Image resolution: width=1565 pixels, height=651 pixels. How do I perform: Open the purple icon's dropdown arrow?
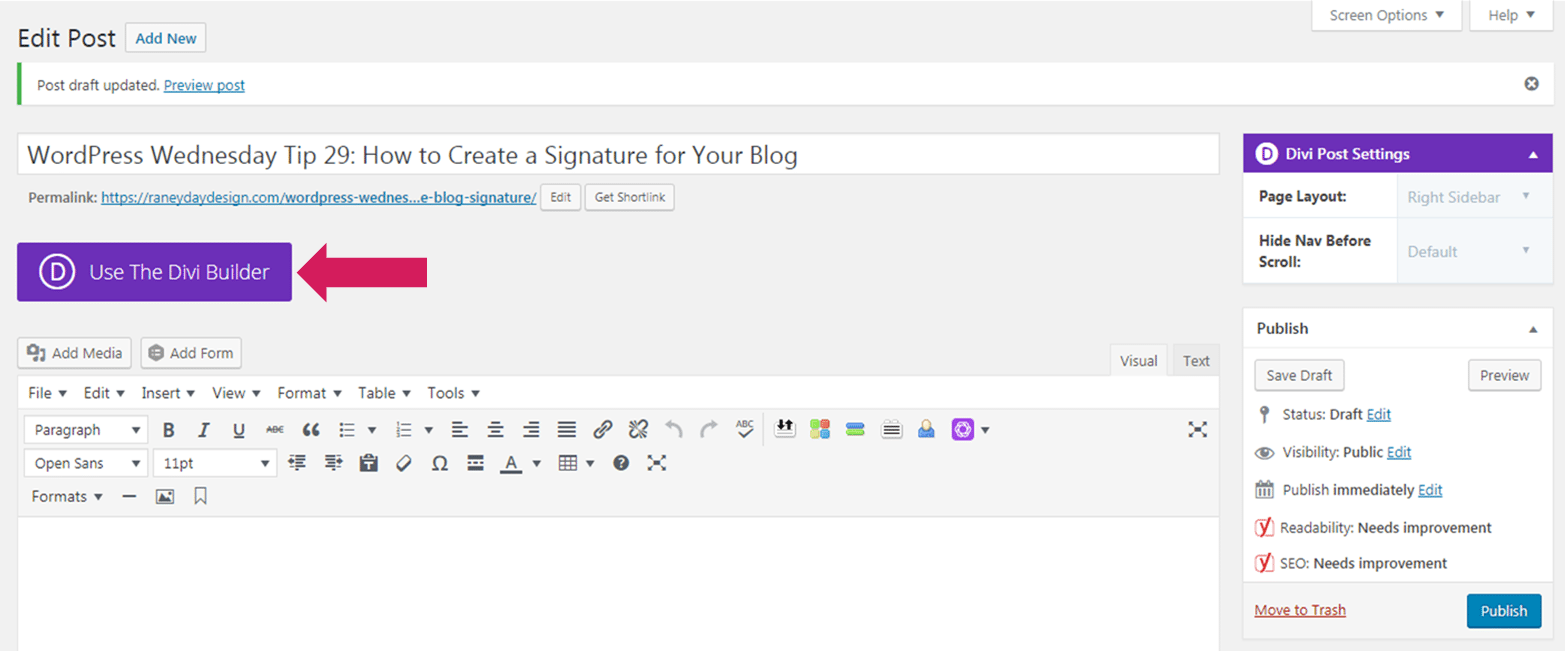(x=985, y=430)
